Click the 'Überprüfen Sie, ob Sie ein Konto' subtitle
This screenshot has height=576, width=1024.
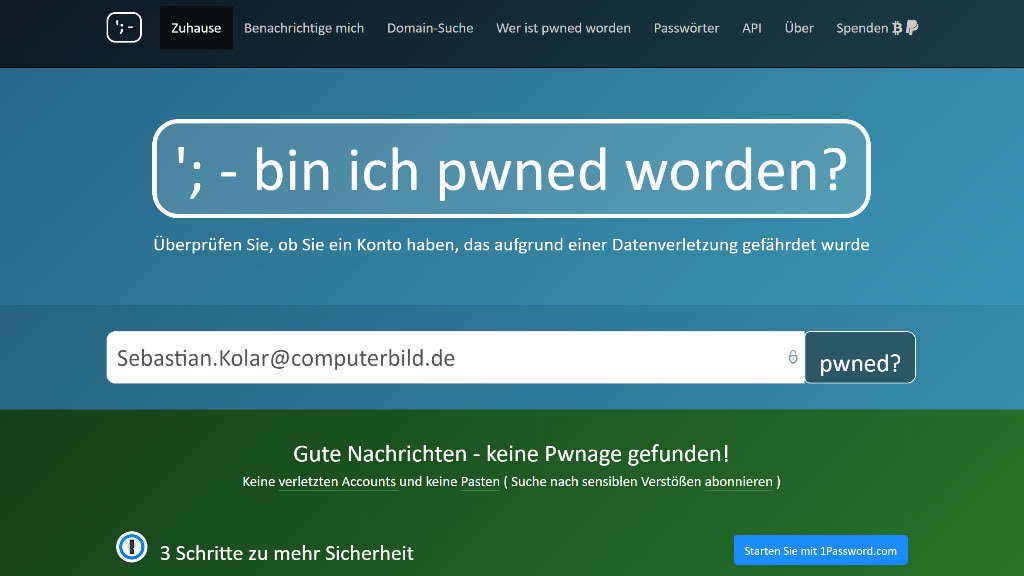[x=511, y=245]
